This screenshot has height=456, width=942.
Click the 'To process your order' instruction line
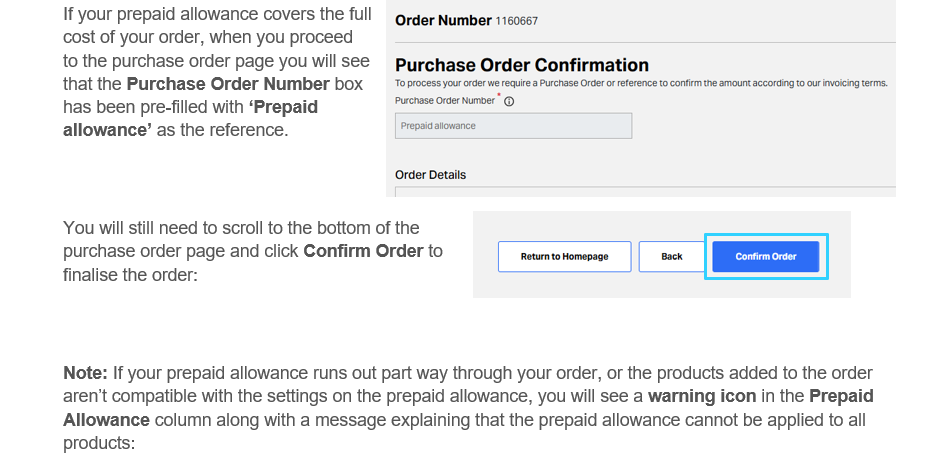coord(640,83)
